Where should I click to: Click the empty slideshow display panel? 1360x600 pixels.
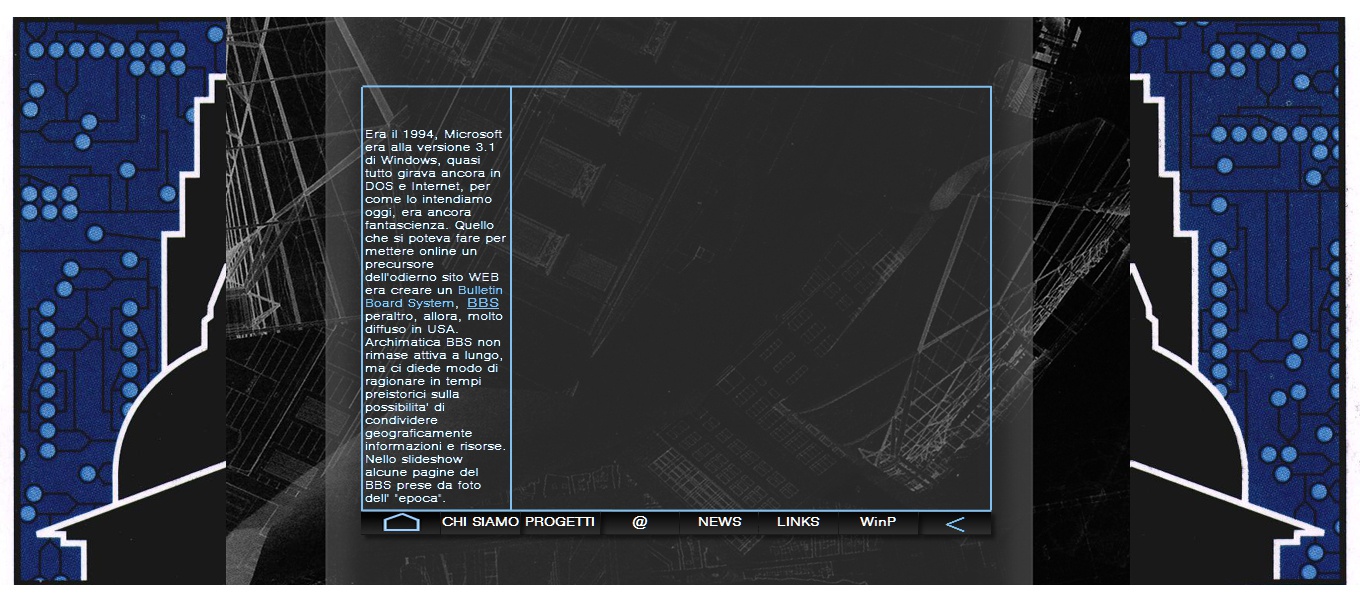click(751, 299)
